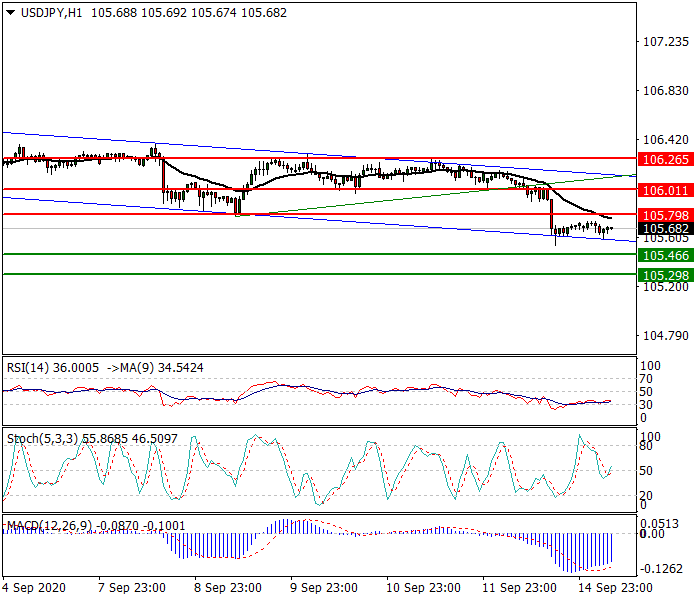The width and height of the screenshot is (700, 600).
Task: Click the 106.420 price axis value
Action: point(666,140)
